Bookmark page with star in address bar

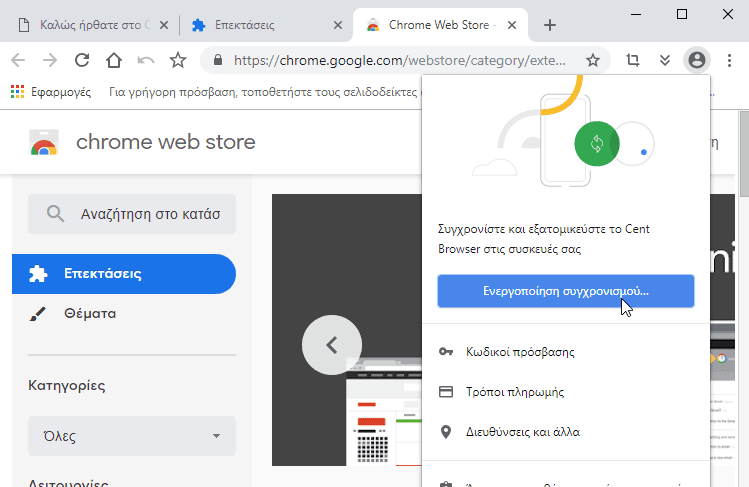pos(593,60)
